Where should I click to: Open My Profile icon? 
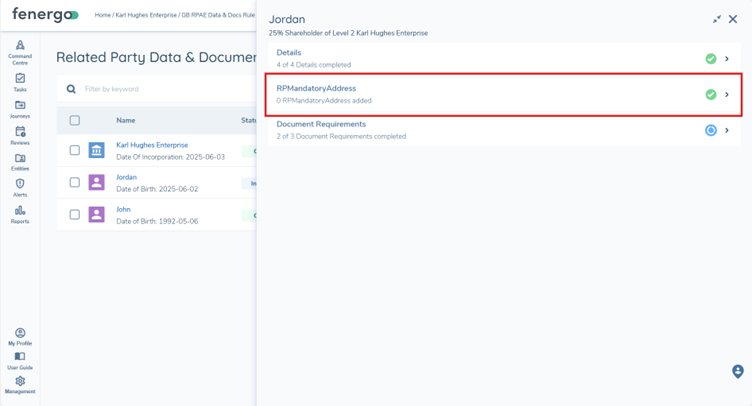click(x=20, y=336)
